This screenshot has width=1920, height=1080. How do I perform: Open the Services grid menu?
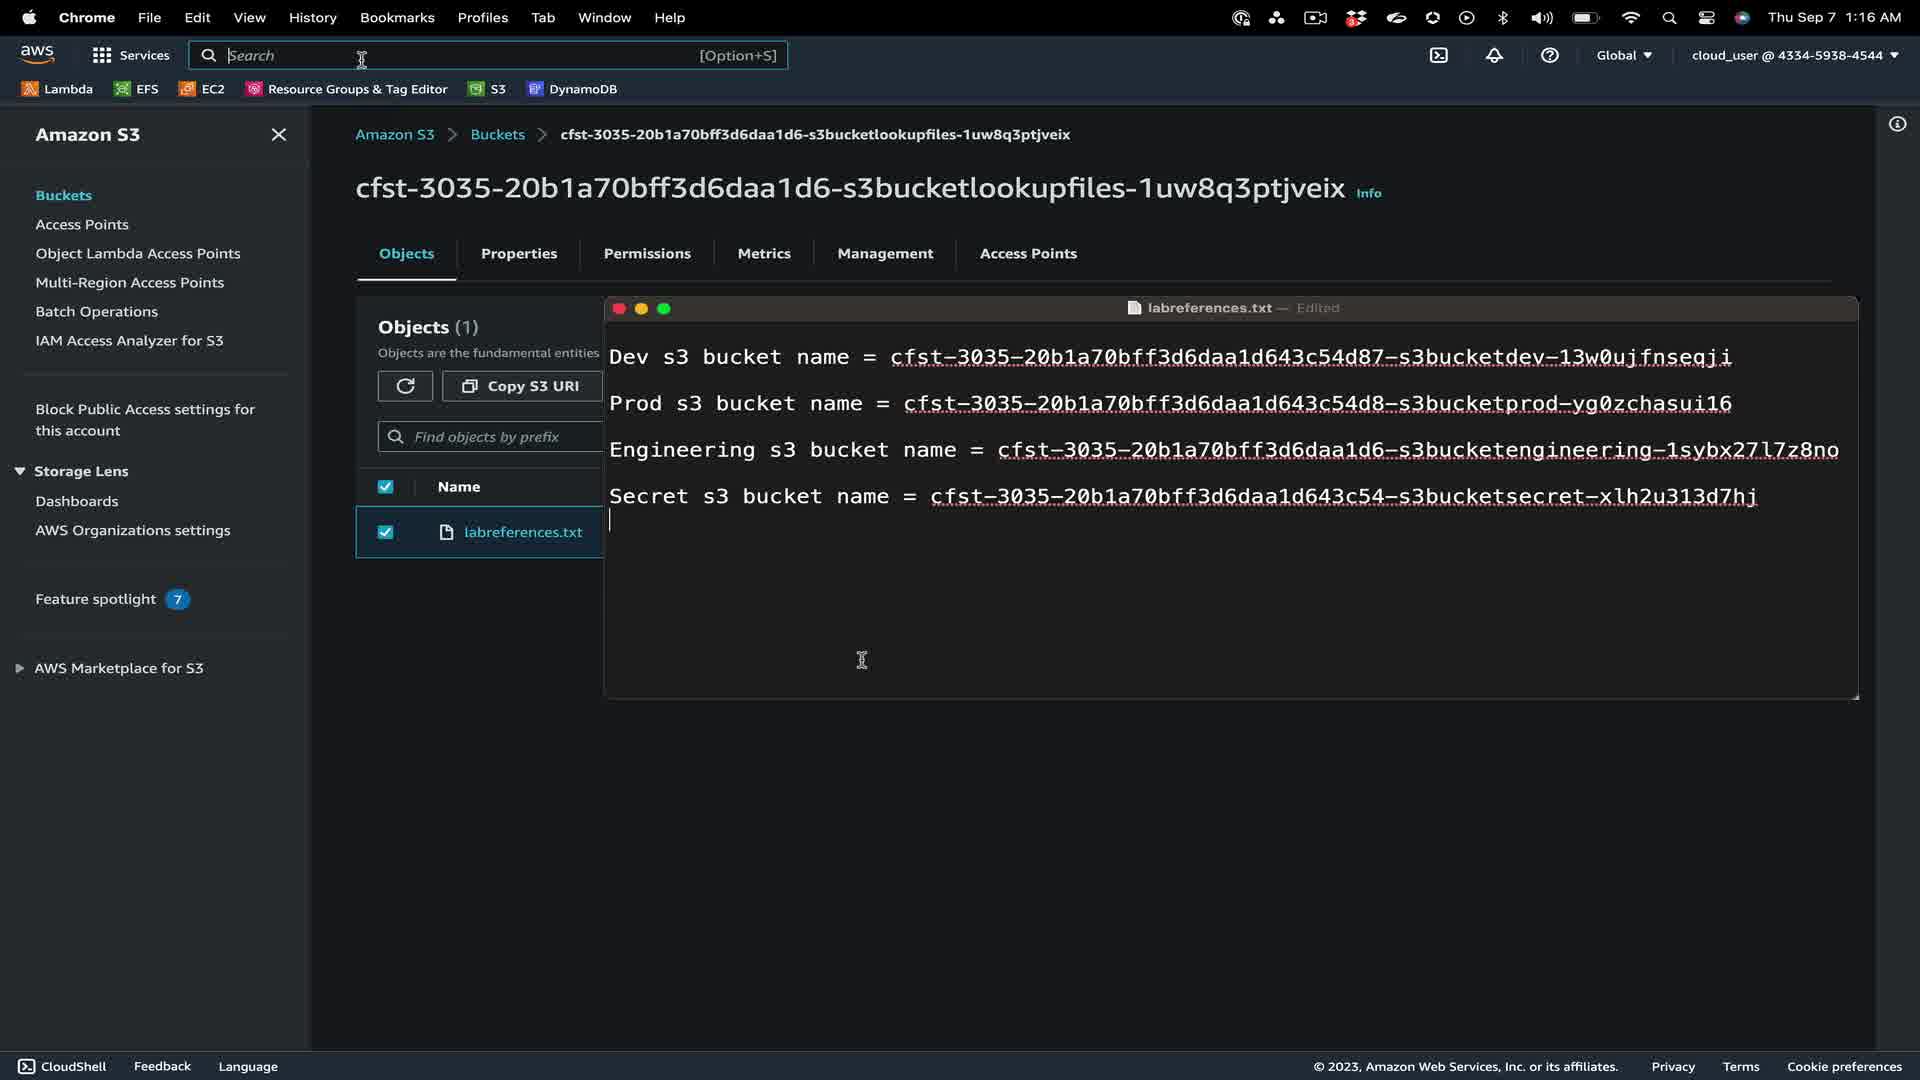[130, 56]
